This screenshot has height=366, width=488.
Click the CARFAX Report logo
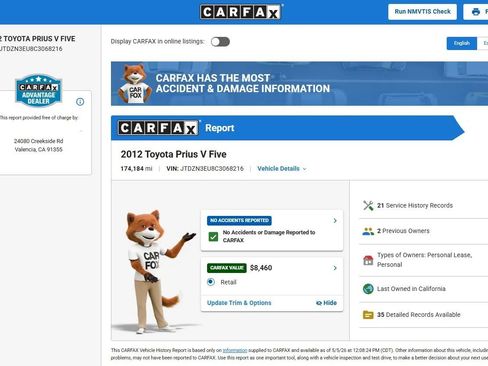tap(158, 128)
